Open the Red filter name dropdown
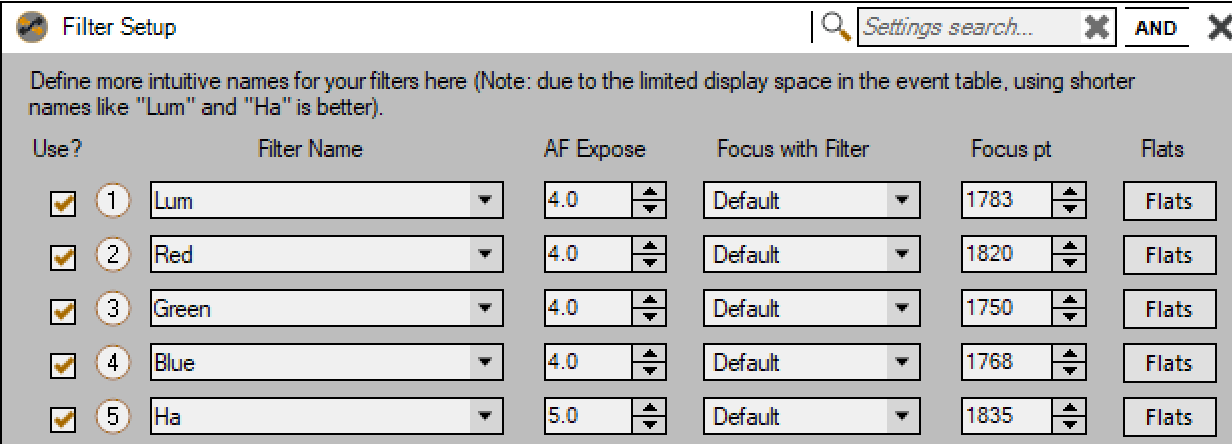This screenshot has width=1232, height=444. tap(485, 255)
